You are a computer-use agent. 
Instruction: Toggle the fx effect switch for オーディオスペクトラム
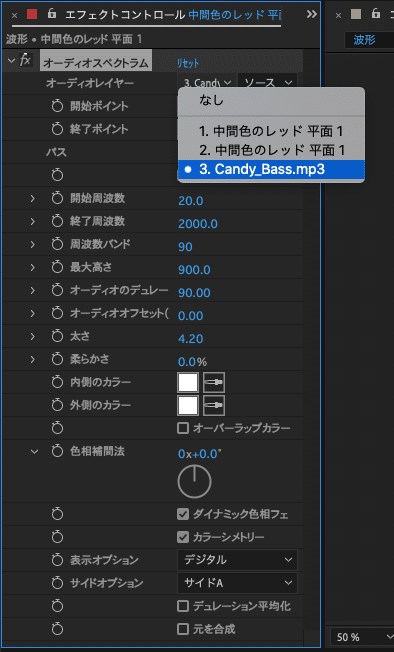25,60
